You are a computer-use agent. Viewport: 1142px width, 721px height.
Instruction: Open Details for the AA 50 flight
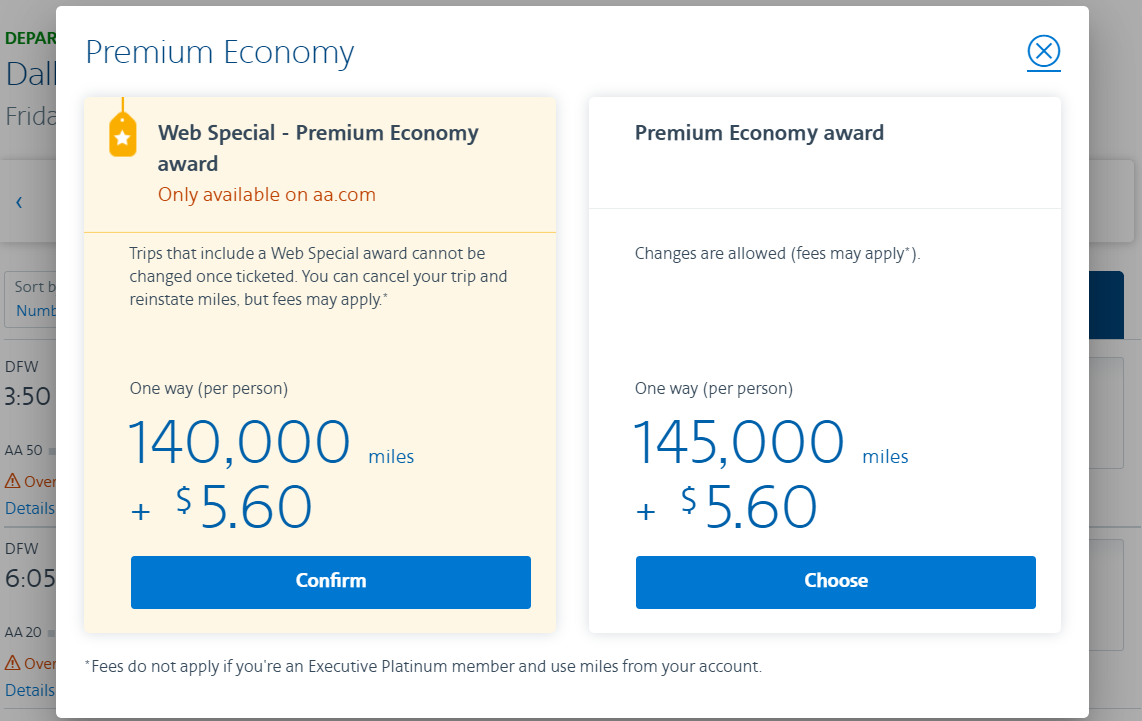[29, 508]
